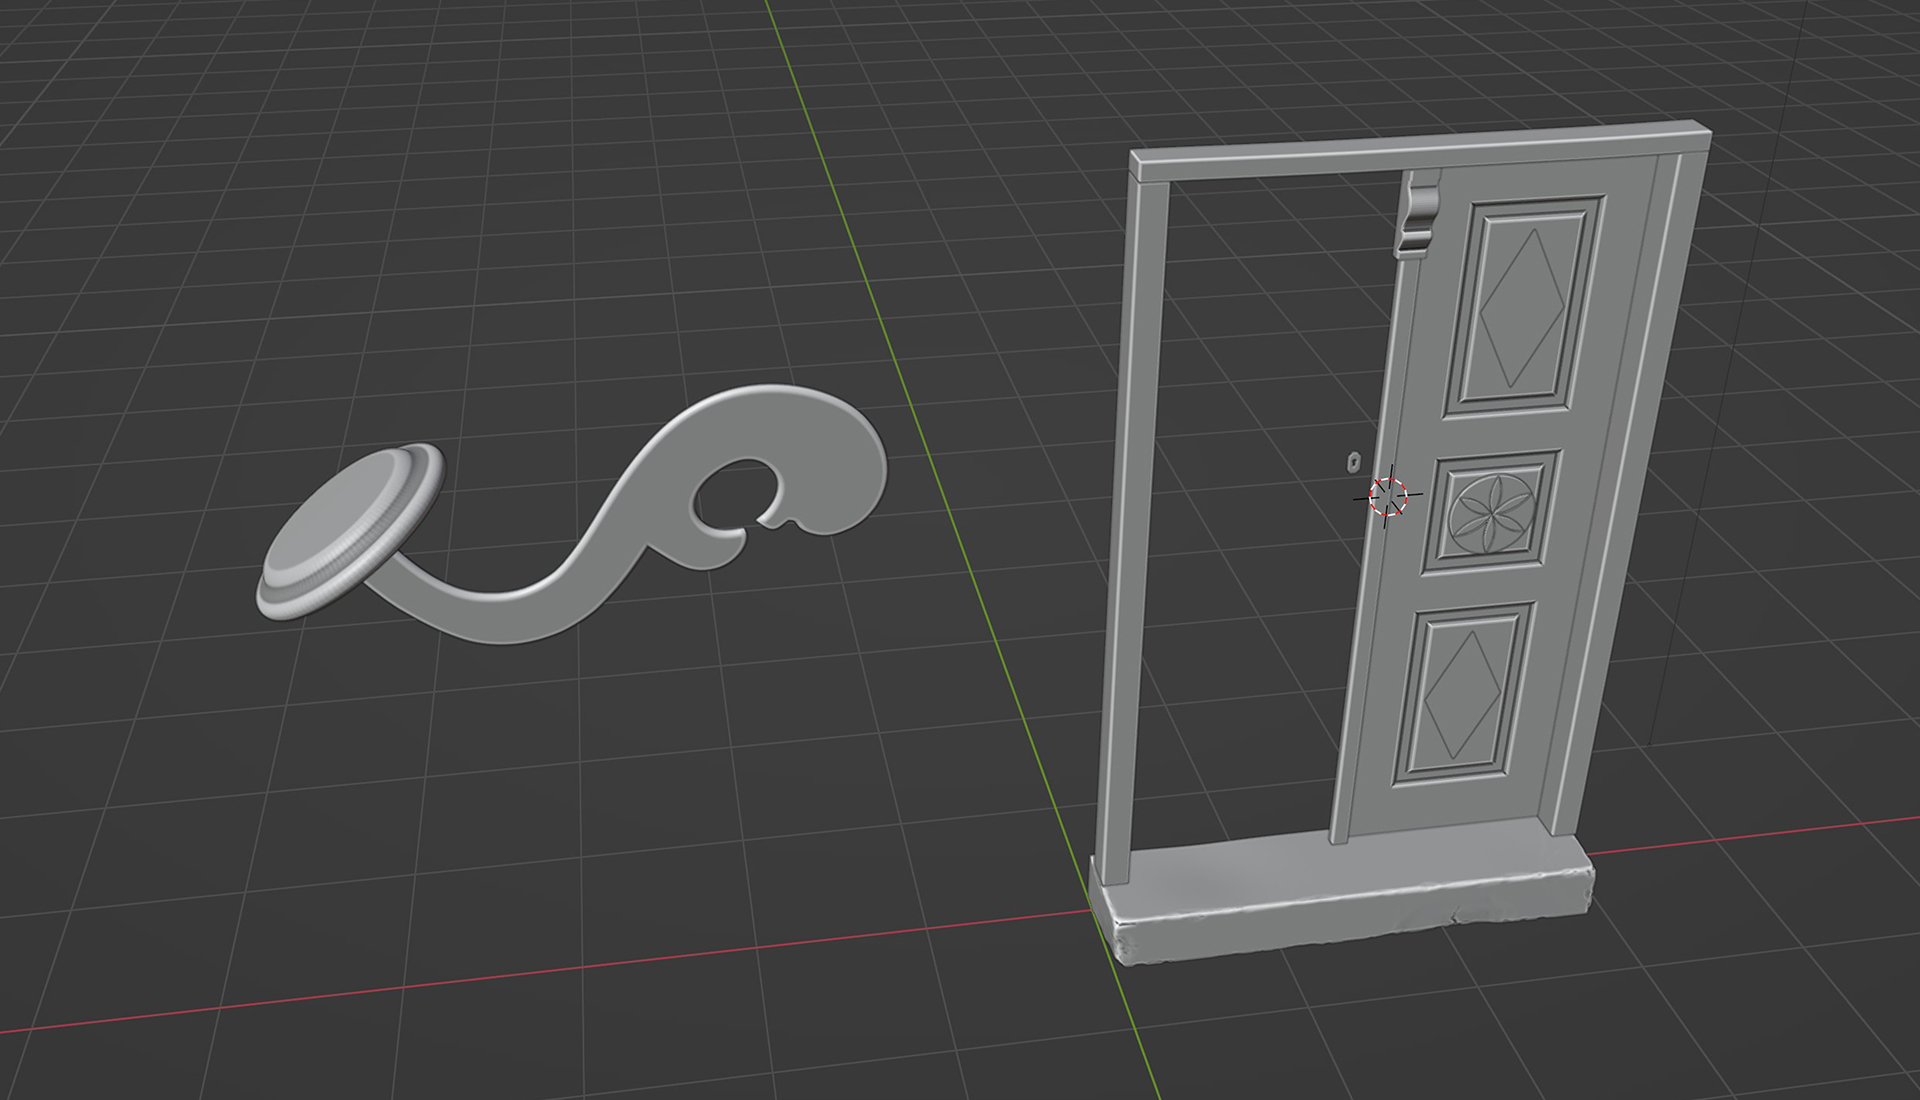This screenshot has width=1920, height=1100.
Task: Select the upper diamond door panel
Action: [1522, 308]
